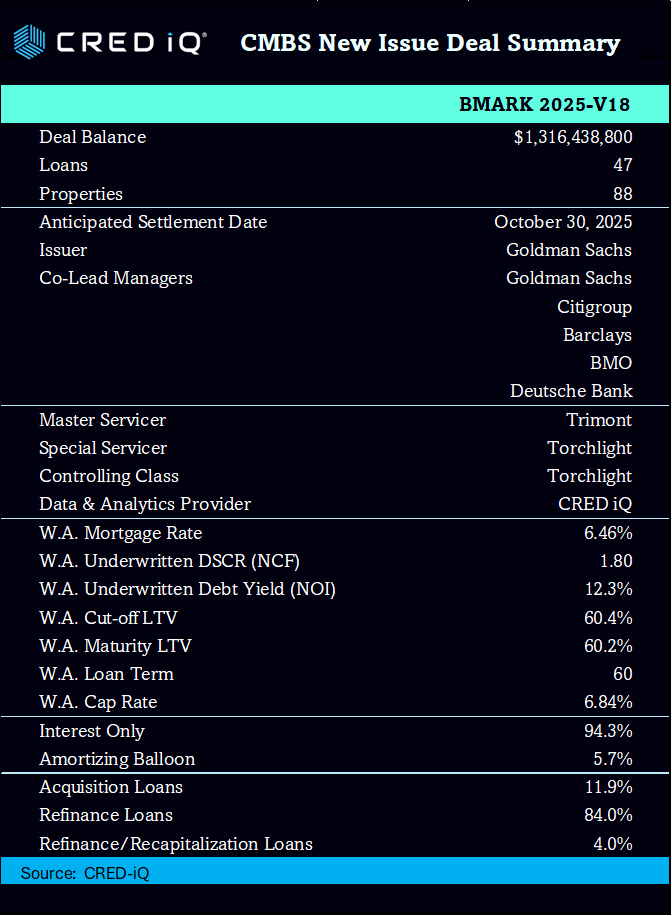This screenshot has width=672, height=916.
Task: Click the W.A. Mortgage Rate 6.46% value
Action: (608, 533)
